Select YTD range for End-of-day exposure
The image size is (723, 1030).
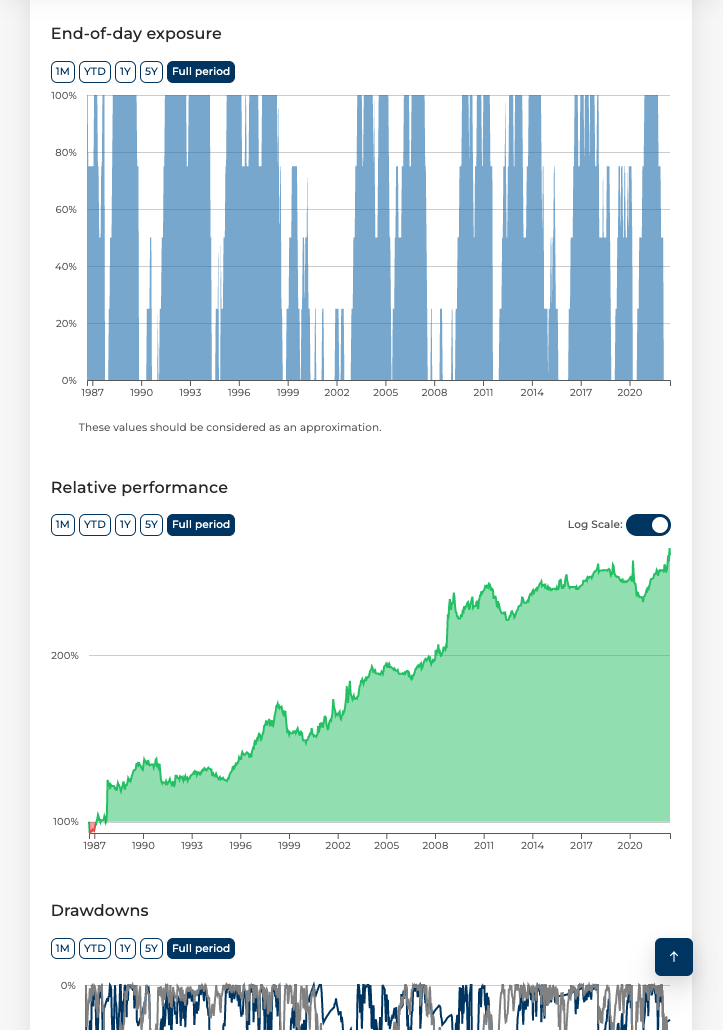95,72
